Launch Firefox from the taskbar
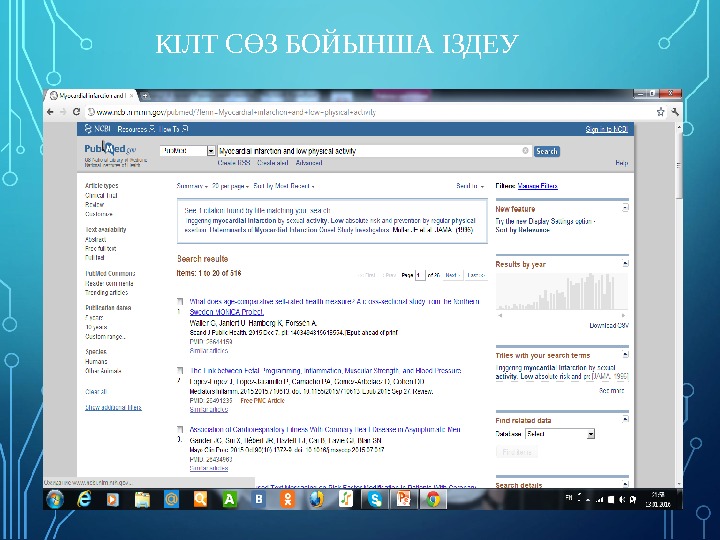This screenshot has width=720, height=540. 316,499
